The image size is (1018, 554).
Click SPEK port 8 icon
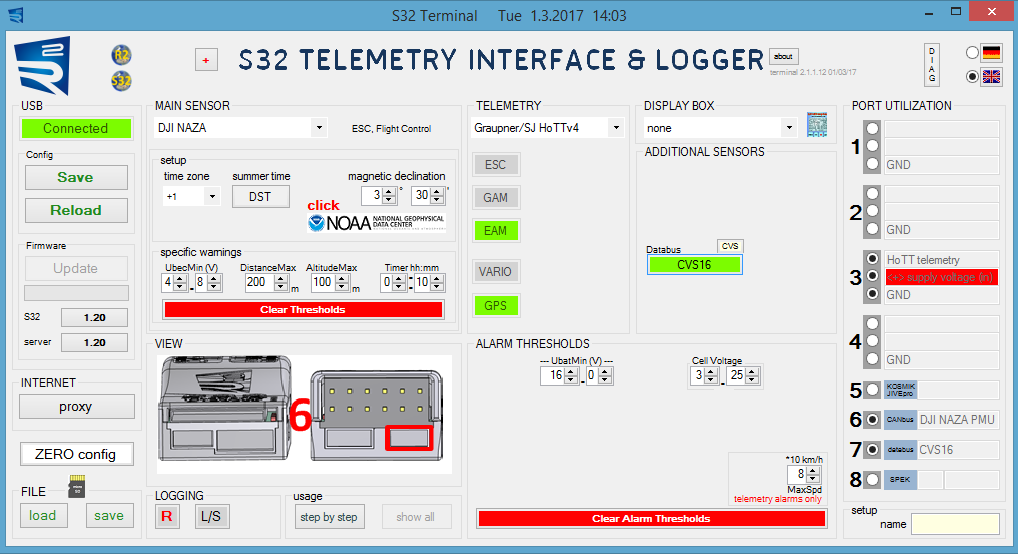900,479
